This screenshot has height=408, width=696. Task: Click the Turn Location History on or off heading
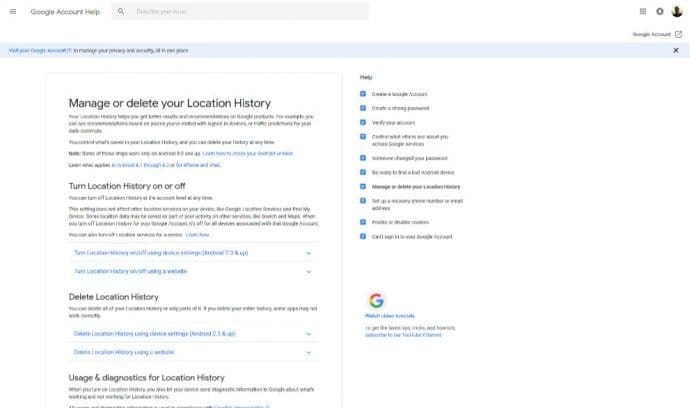(x=127, y=186)
